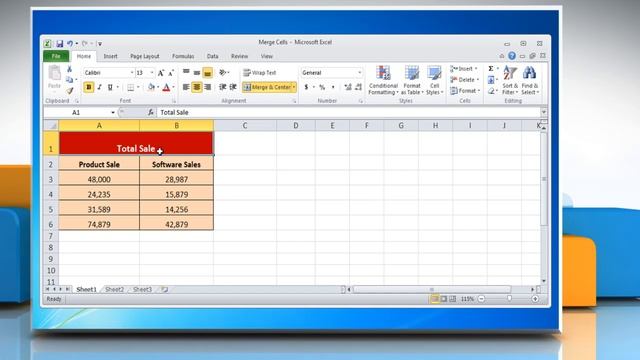The image size is (640, 360).
Task: Toggle Wrap Text
Action: pos(260,73)
